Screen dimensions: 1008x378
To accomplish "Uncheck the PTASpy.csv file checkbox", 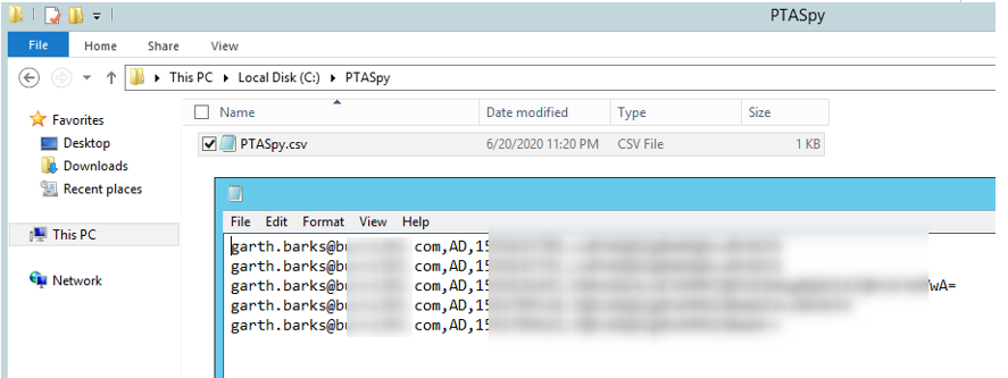I will (209, 145).
